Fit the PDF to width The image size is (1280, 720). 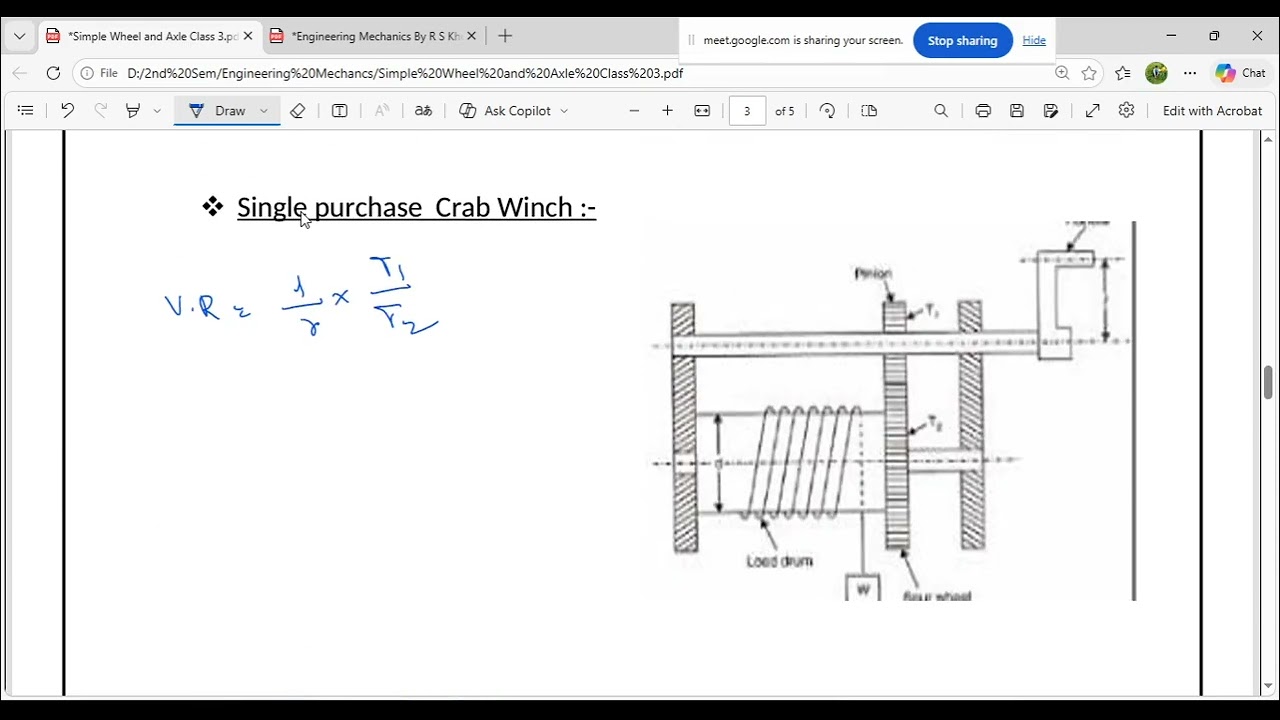pos(702,111)
